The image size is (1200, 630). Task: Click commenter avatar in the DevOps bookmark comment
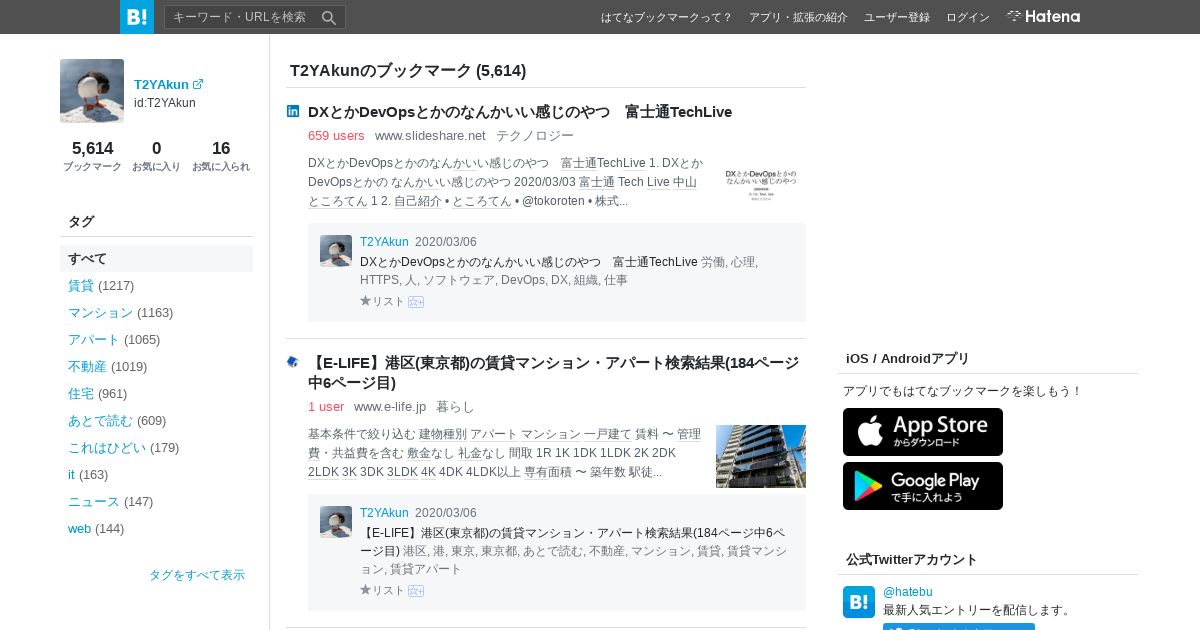(336, 251)
